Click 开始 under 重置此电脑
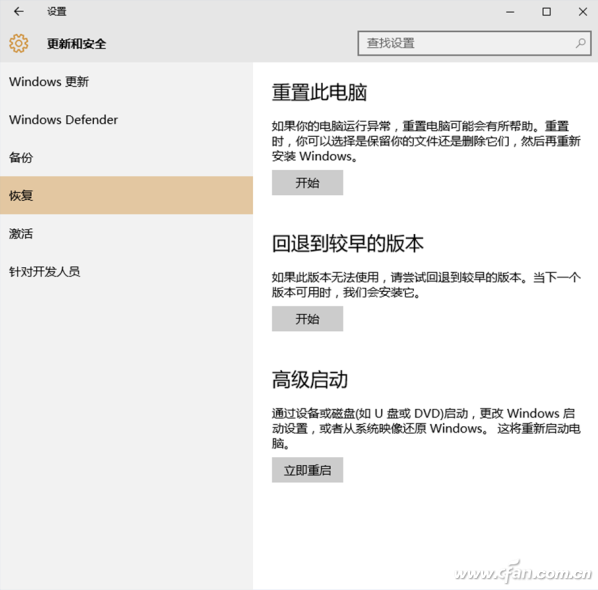Screen dimensions: 598x590 [x=307, y=183]
